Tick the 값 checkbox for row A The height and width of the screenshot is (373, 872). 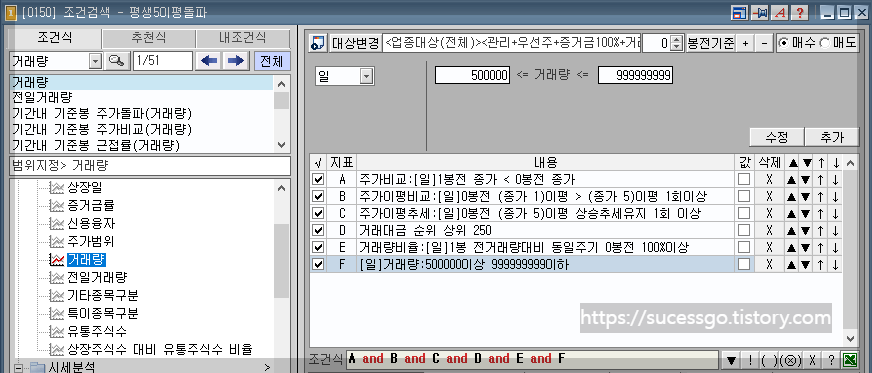(x=744, y=180)
